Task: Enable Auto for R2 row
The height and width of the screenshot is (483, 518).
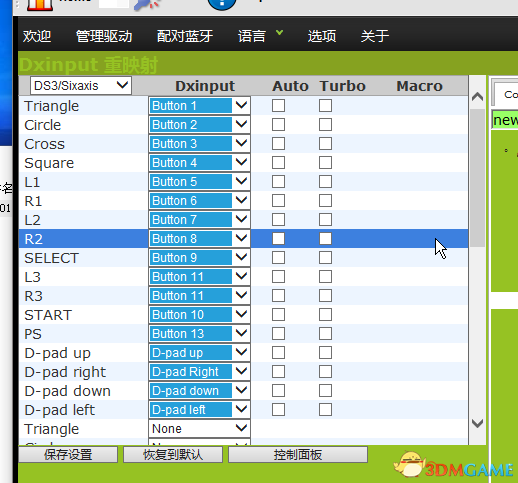Action: coord(278,239)
